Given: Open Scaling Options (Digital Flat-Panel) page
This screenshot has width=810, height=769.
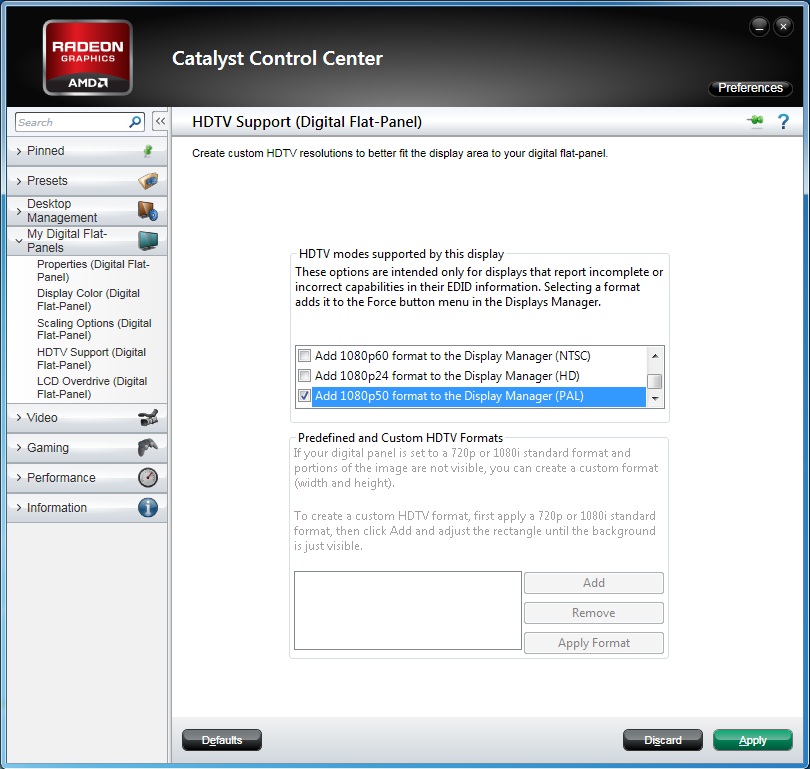Looking at the screenshot, I should 94,329.
